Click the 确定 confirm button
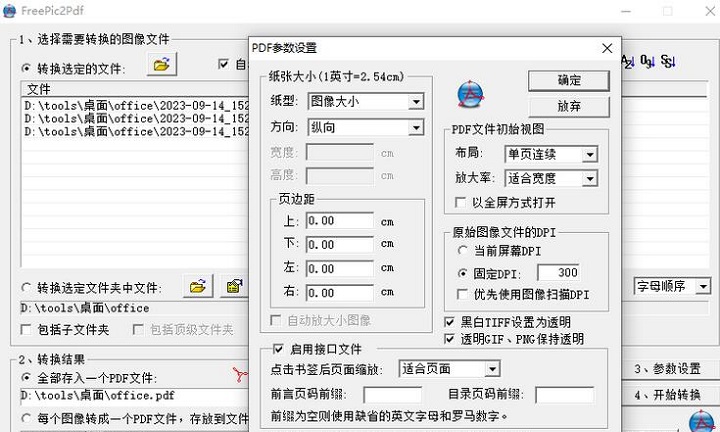The width and height of the screenshot is (720, 432). [x=569, y=81]
